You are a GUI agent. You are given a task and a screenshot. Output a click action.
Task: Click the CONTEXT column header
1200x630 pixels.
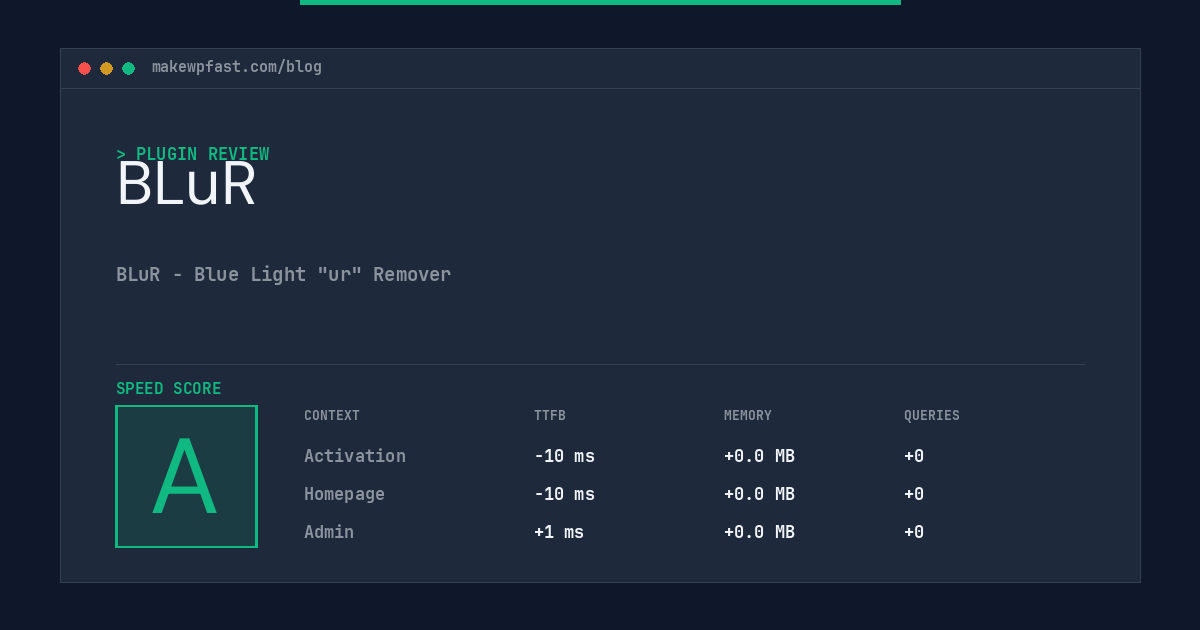(x=332, y=416)
